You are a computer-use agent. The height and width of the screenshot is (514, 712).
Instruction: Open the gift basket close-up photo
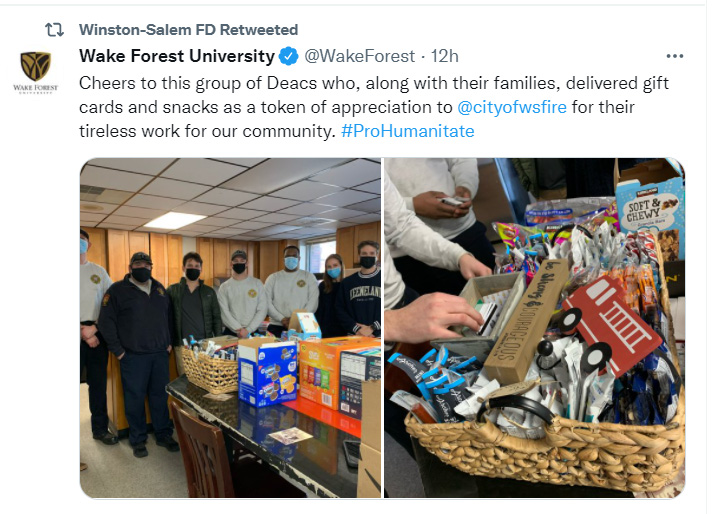(534, 328)
